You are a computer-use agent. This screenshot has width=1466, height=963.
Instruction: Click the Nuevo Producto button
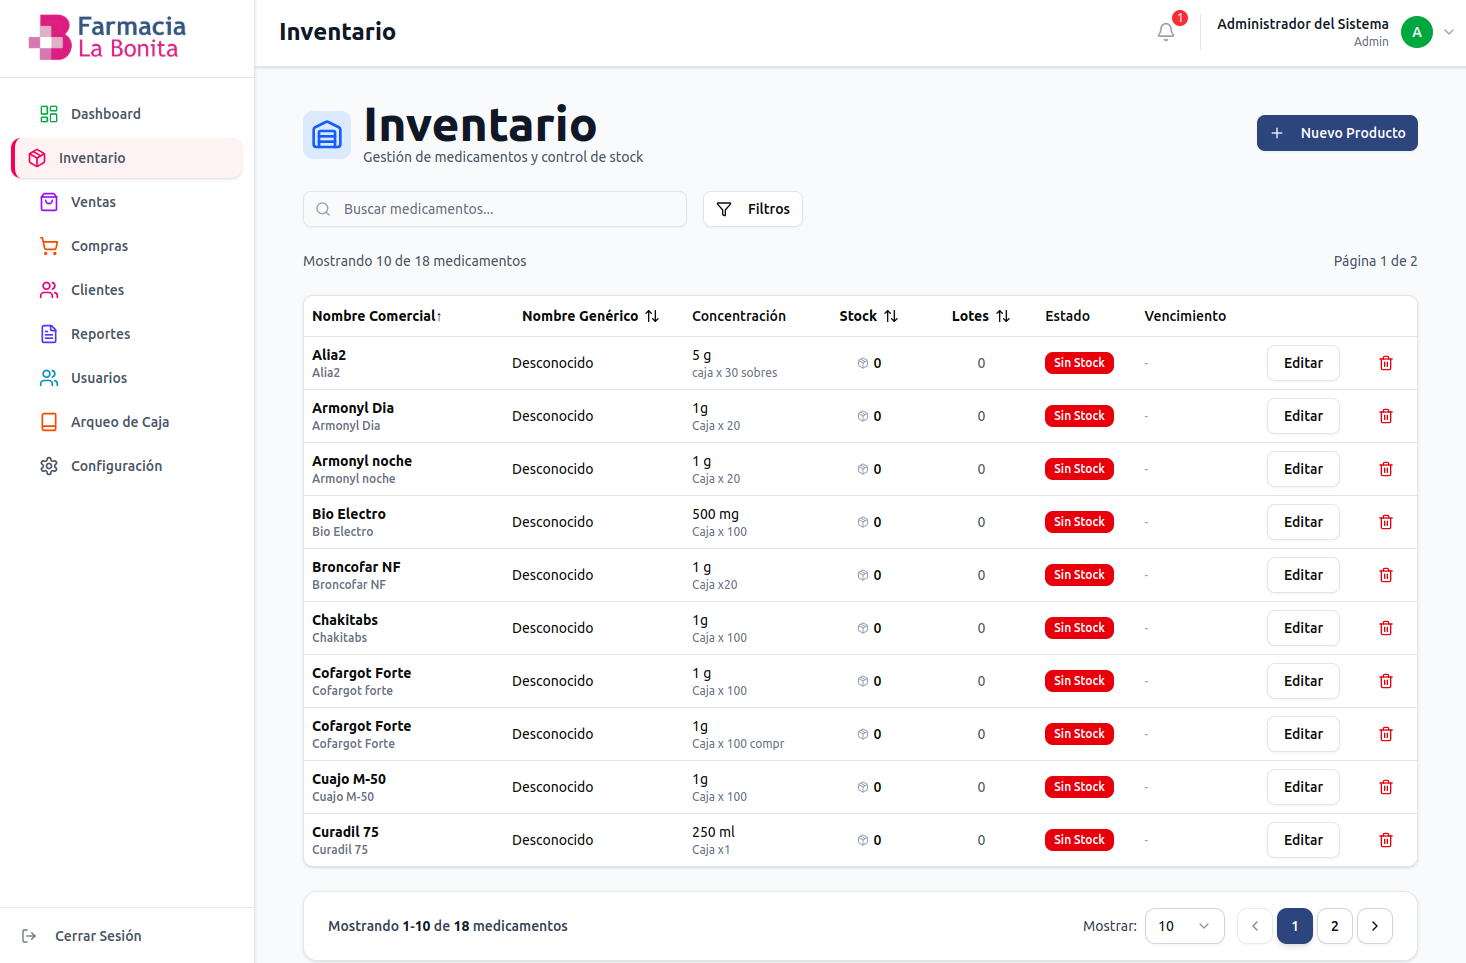pyautogui.click(x=1337, y=133)
